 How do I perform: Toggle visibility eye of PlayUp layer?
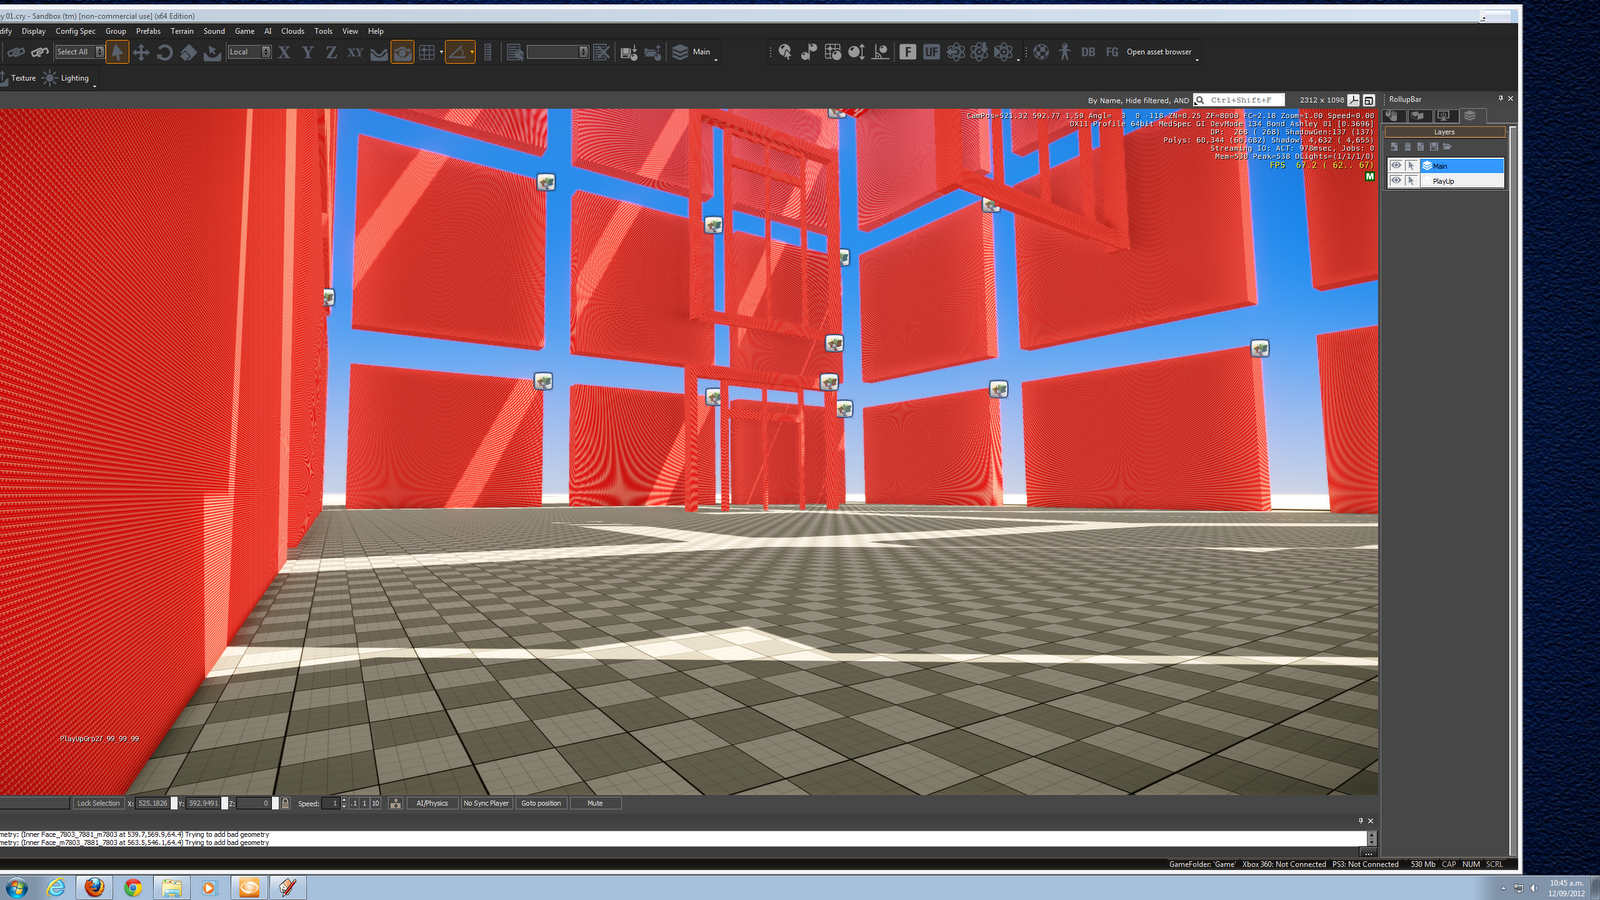click(x=1396, y=181)
